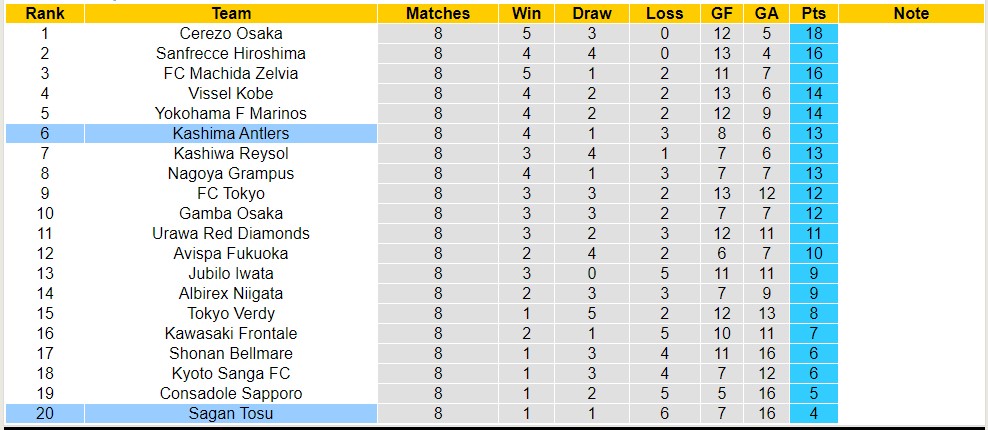Open the Consadole Sapporo team link

231,393
